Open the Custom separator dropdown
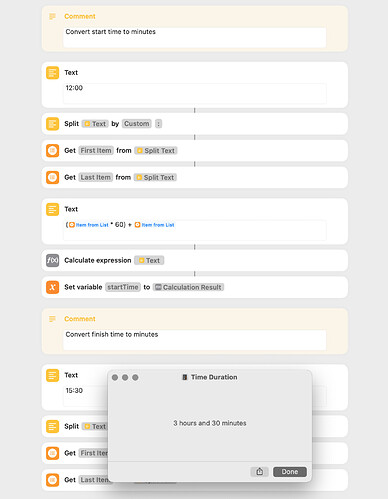This screenshot has width=388, height=499. point(137,124)
